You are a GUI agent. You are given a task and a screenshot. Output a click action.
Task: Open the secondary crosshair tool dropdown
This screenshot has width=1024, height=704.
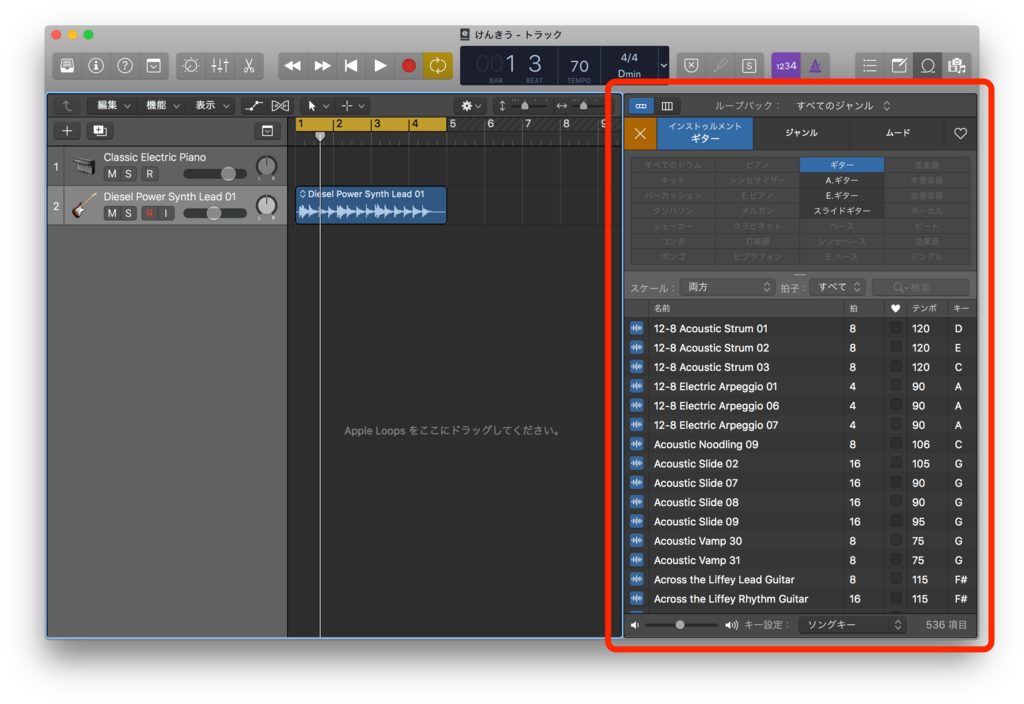353,105
